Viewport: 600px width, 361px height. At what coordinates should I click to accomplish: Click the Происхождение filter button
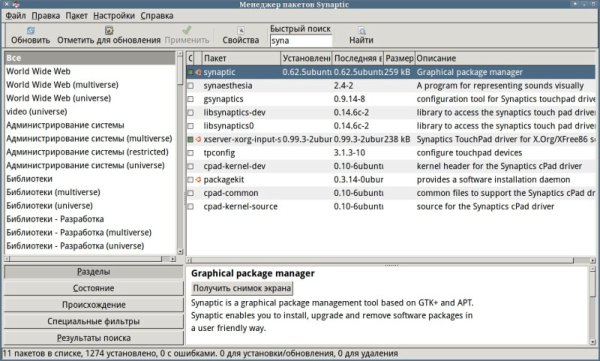pyautogui.click(x=94, y=305)
